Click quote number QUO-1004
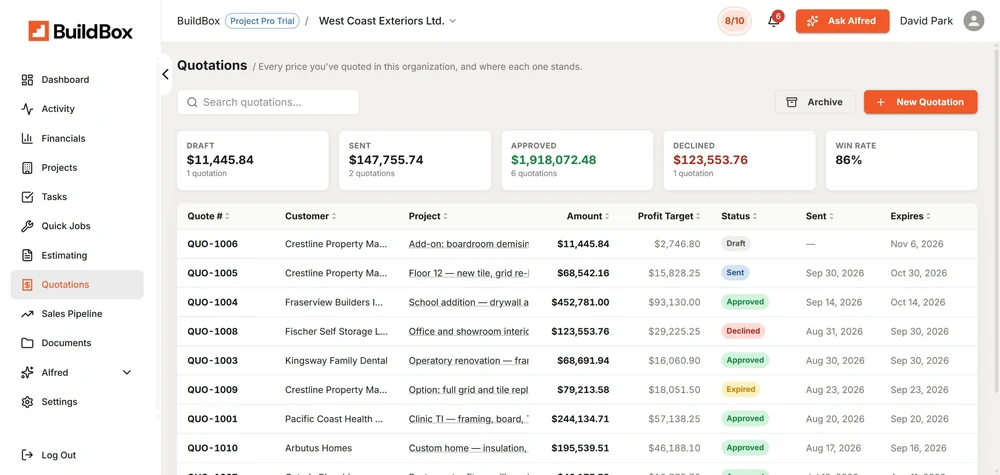 coord(212,302)
